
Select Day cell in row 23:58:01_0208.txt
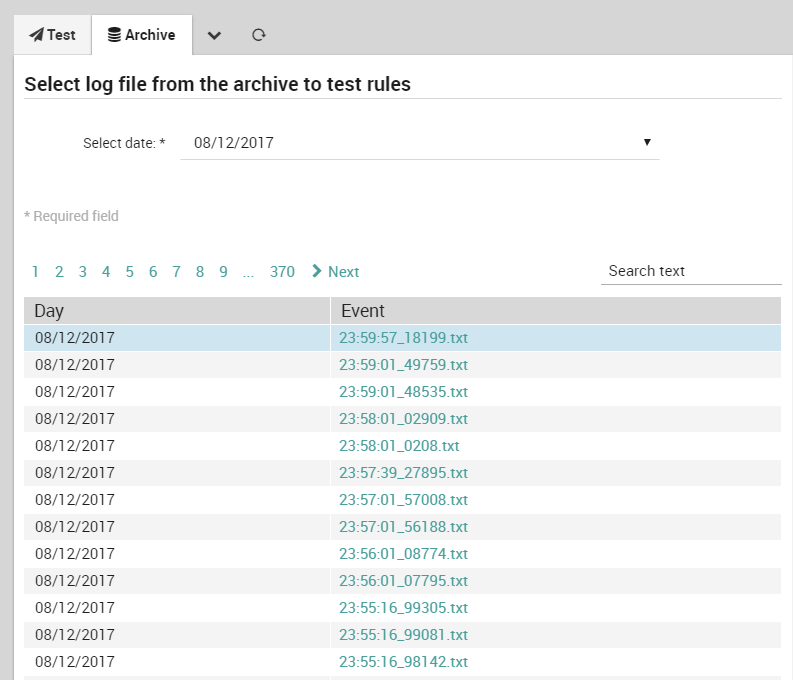coord(177,446)
